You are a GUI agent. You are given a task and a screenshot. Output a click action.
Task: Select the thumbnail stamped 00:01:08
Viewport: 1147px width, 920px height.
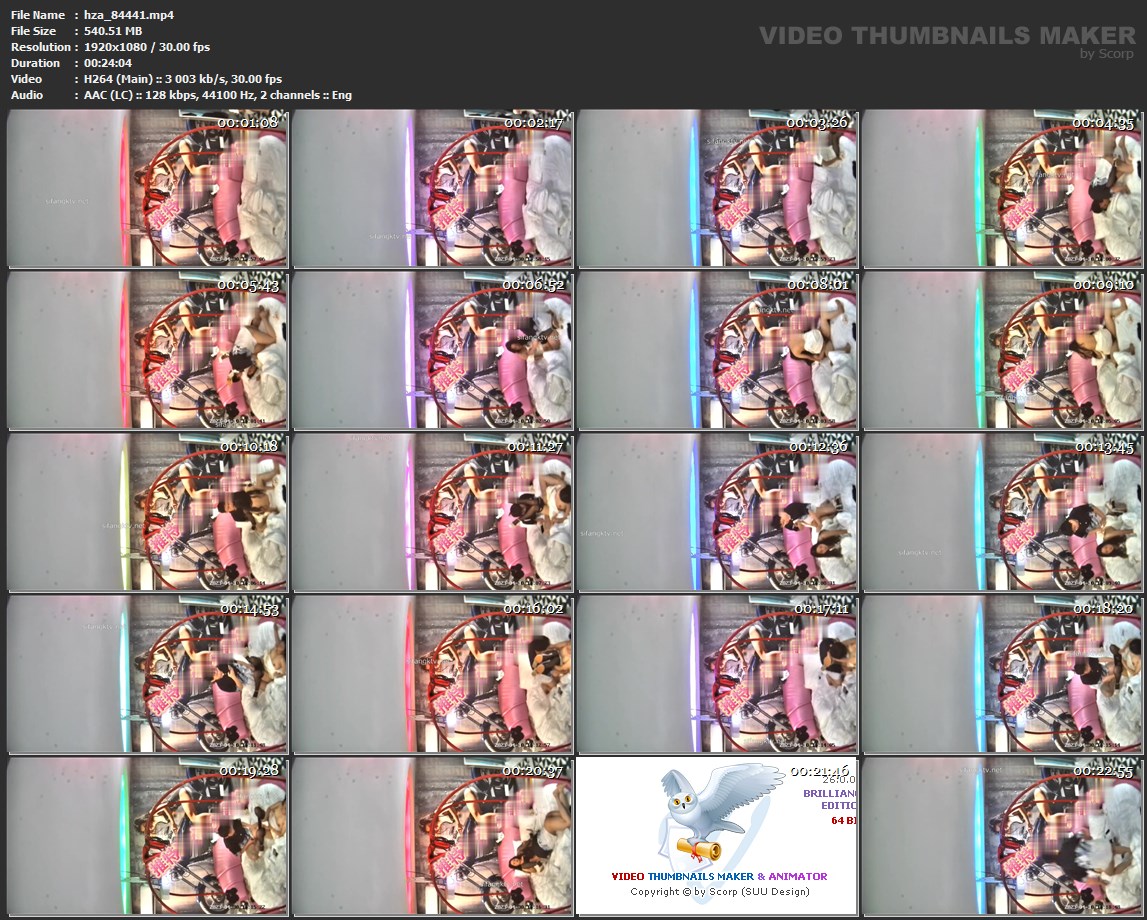click(x=147, y=189)
